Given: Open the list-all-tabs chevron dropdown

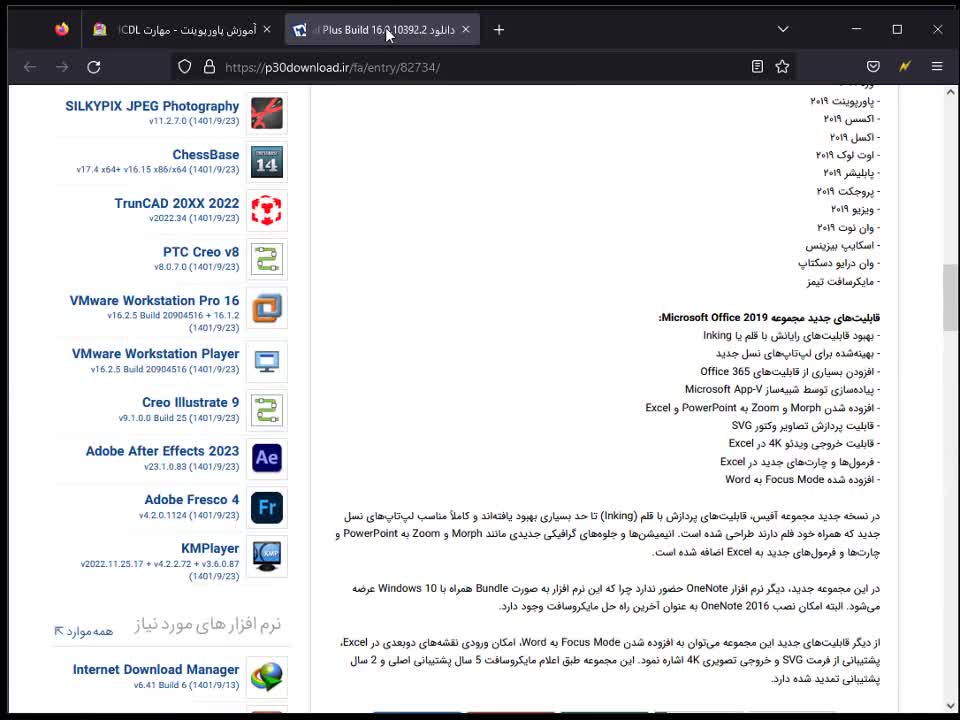Looking at the screenshot, I should (x=782, y=29).
